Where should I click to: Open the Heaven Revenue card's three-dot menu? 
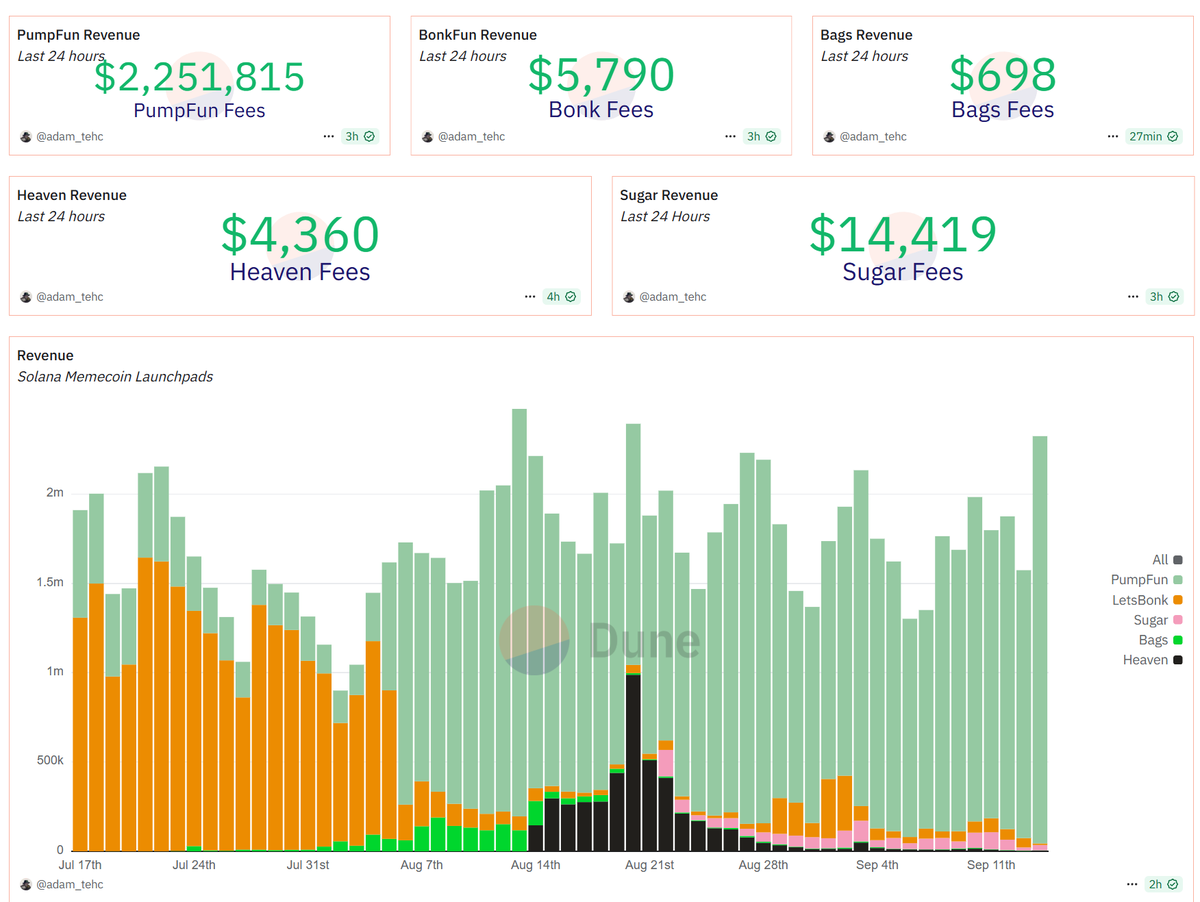tap(529, 297)
